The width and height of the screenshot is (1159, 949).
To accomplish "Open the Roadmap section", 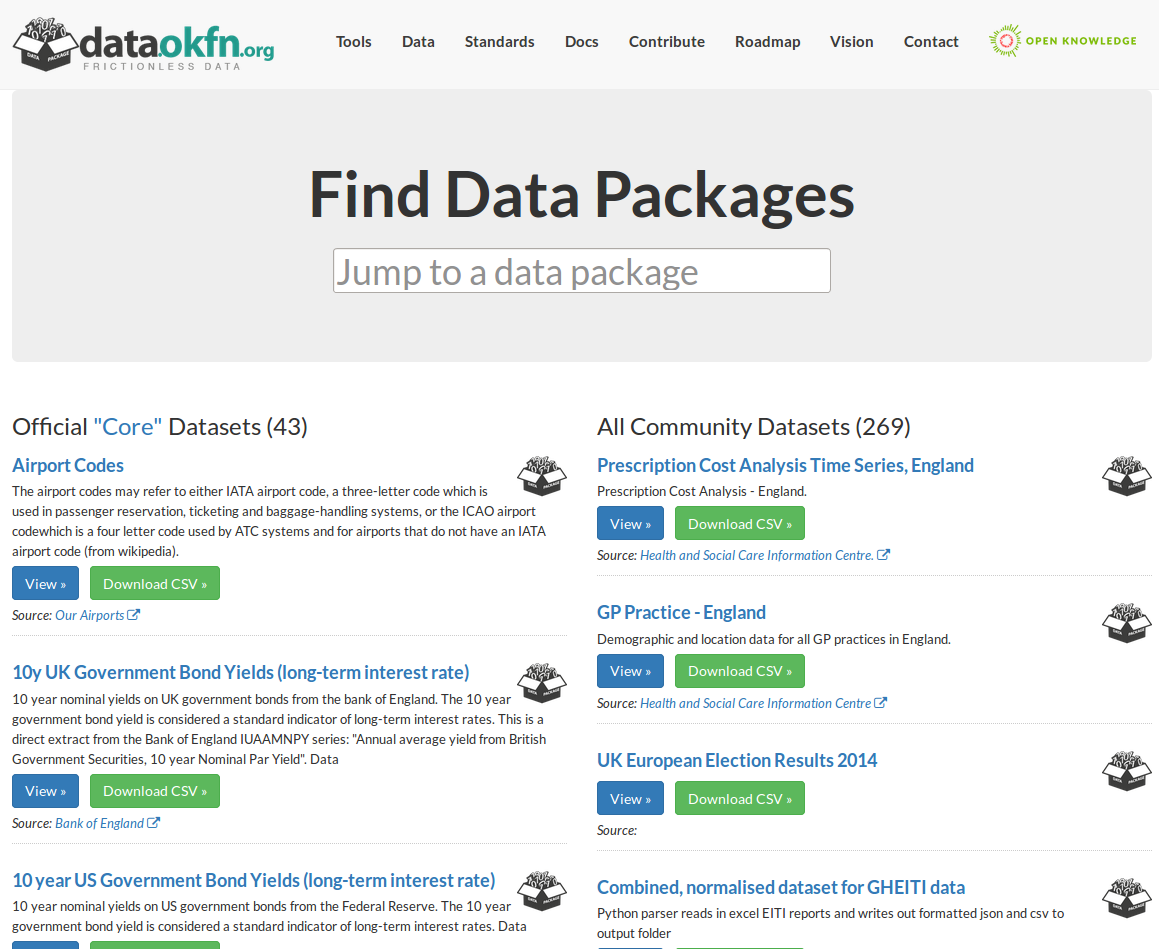I will point(767,42).
